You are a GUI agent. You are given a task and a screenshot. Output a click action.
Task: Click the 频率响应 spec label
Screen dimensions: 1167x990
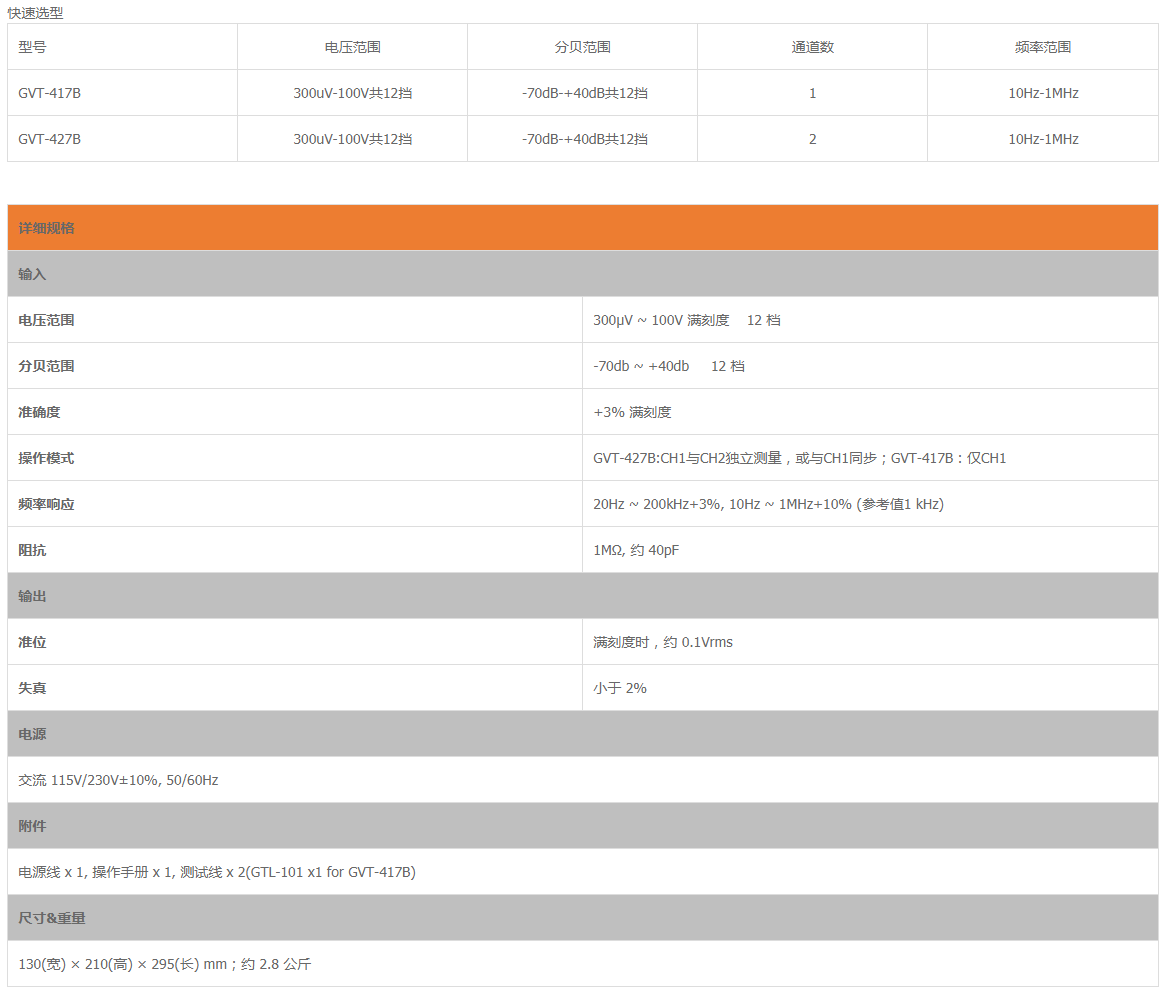click(46, 505)
